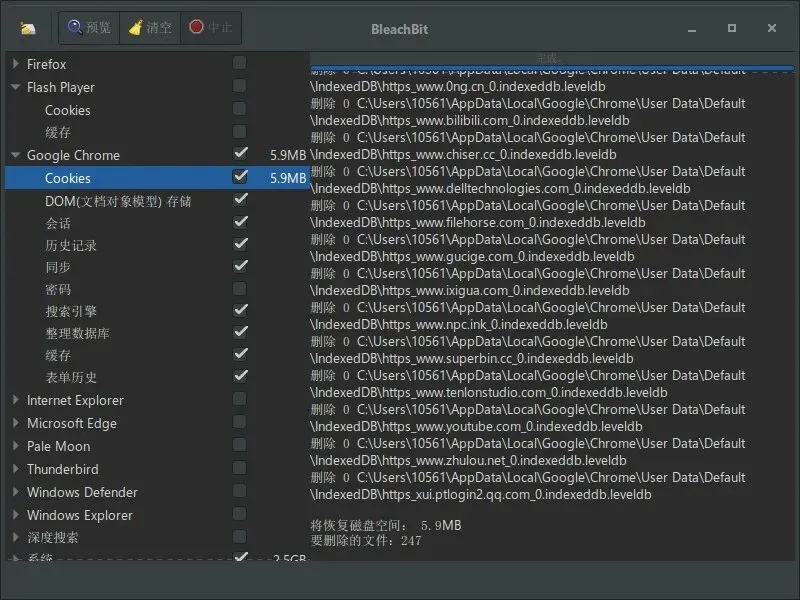Image resolution: width=800 pixels, height=600 pixels.
Task: Expand the Thunderbird node
Action: (x=16, y=469)
